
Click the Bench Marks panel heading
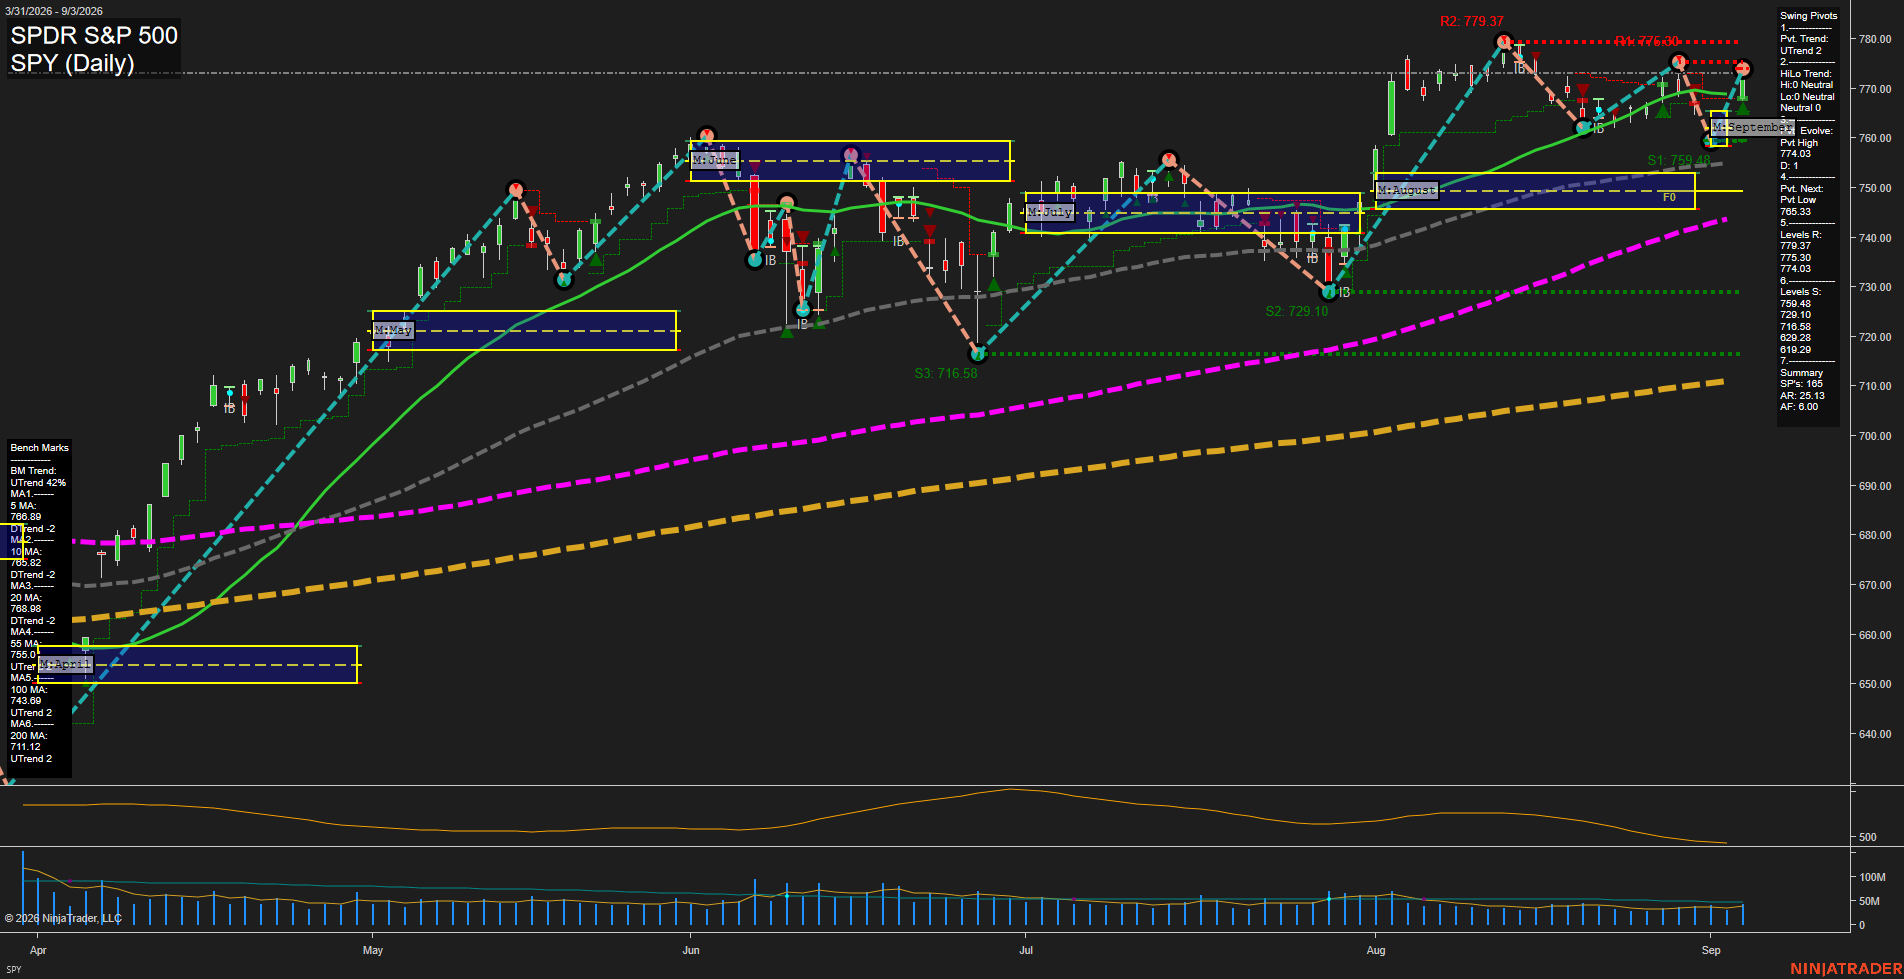point(40,448)
